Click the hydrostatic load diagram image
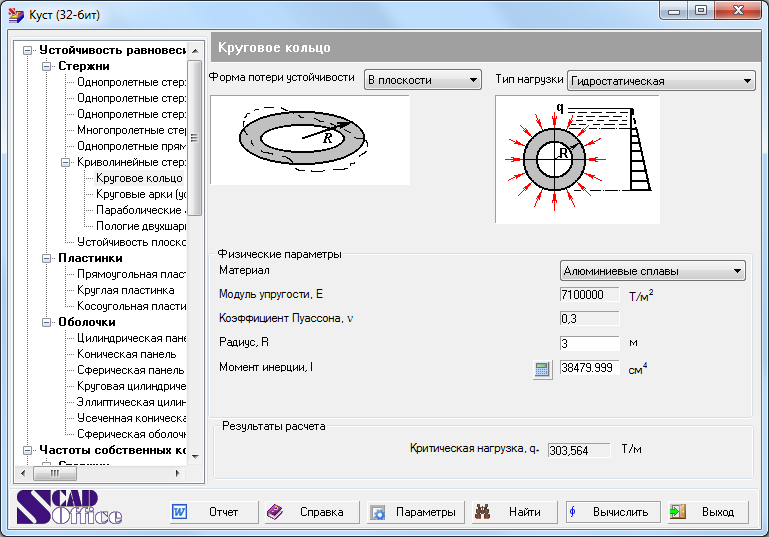Viewport: 769px width, 537px height. 577,159
